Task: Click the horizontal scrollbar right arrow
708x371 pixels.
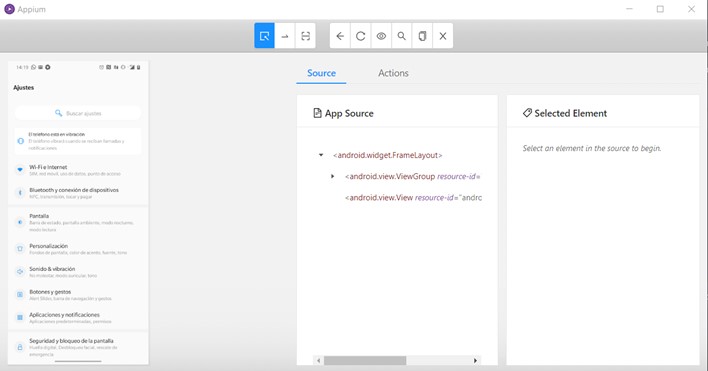Action: (475, 360)
